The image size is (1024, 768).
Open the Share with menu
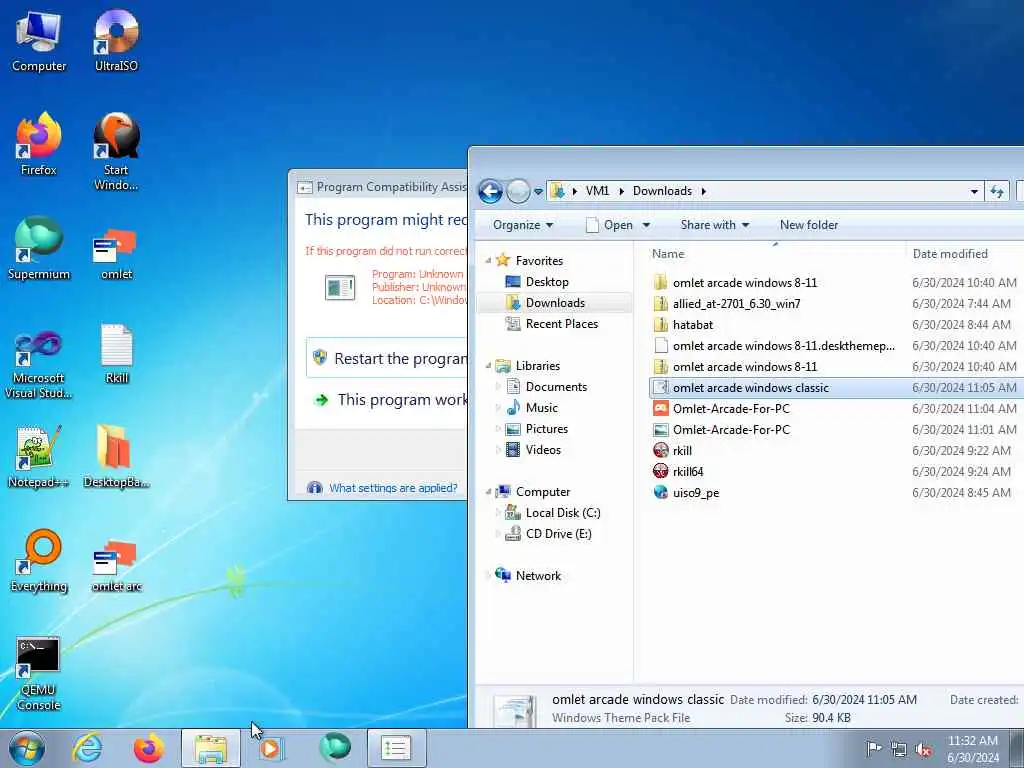(x=714, y=225)
